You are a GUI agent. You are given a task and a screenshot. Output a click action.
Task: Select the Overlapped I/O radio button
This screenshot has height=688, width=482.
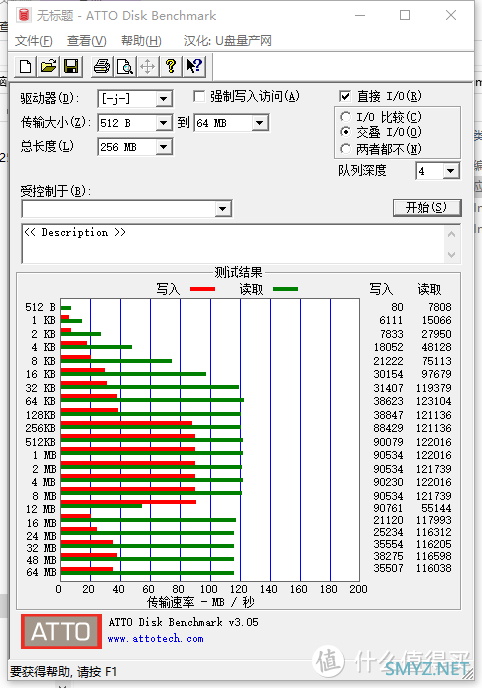click(x=346, y=132)
